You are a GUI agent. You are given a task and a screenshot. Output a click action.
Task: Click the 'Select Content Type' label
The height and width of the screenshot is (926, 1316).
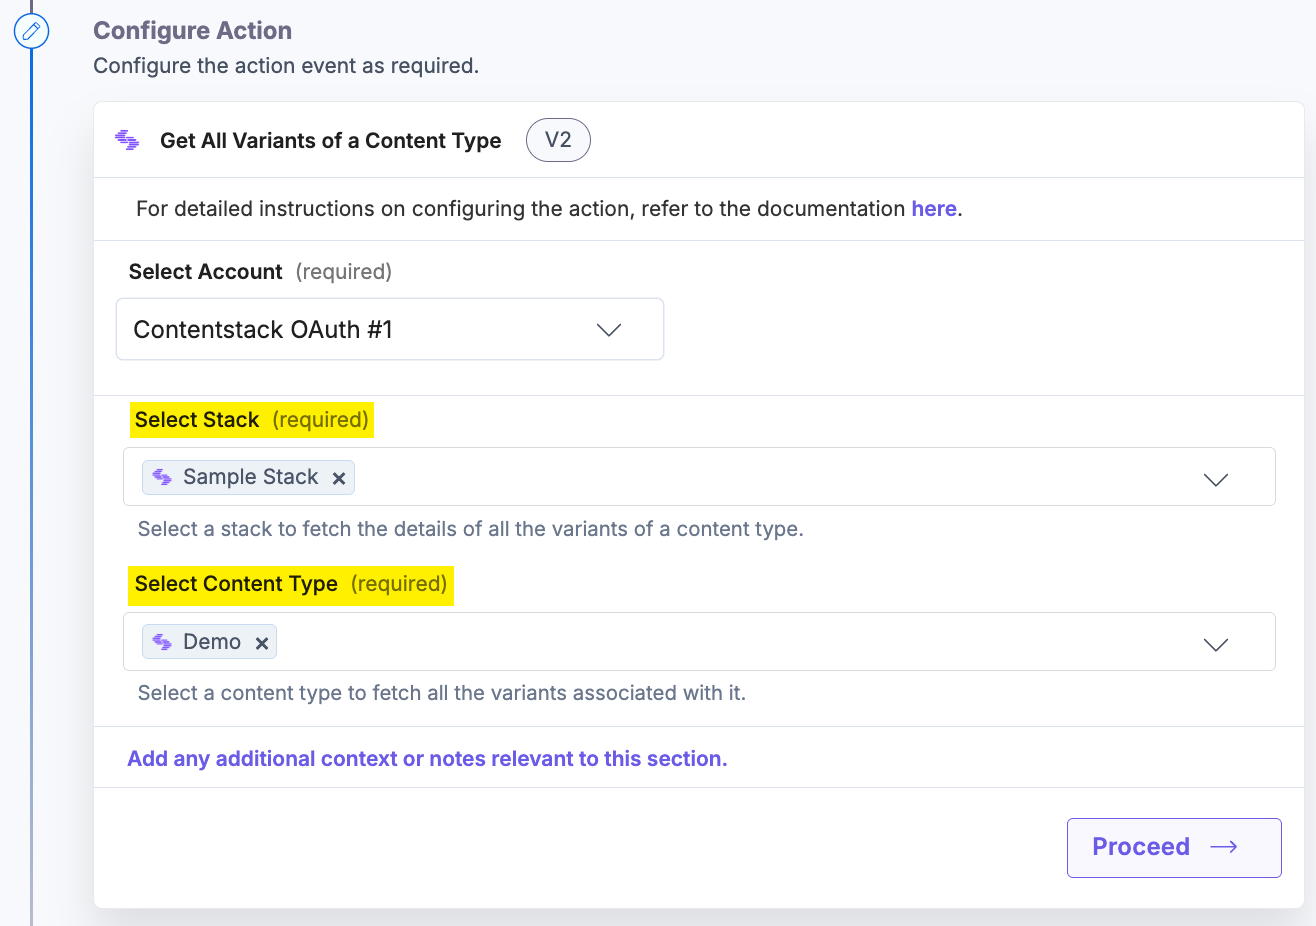click(236, 584)
